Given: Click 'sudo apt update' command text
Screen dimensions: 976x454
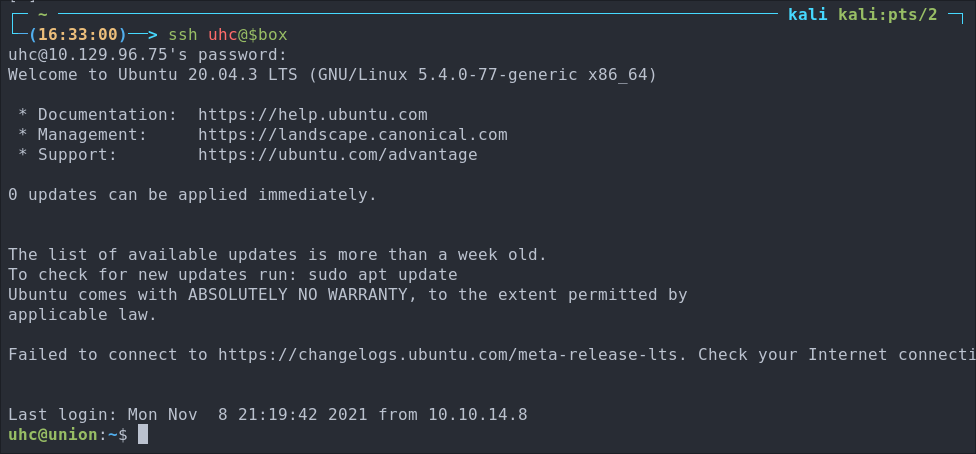Looking at the screenshot, I should pyautogui.click(x=382, y=275).
